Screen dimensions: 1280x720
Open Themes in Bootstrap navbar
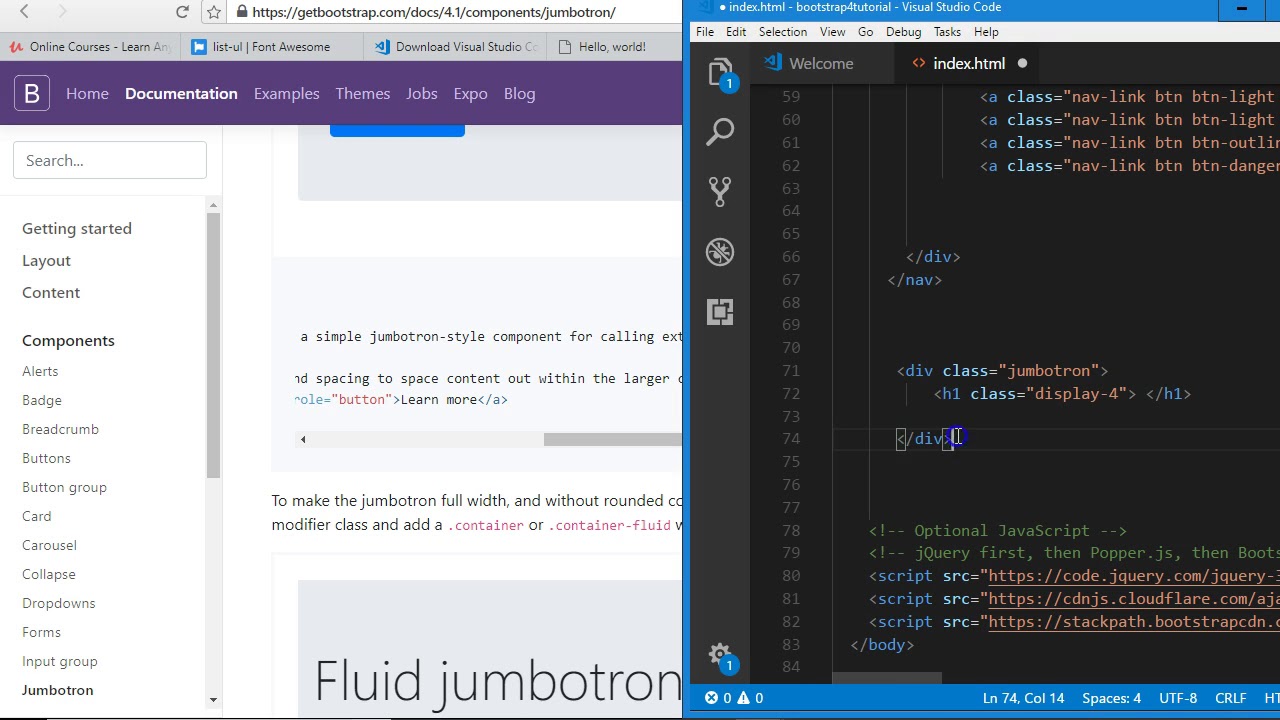[362, 93]
